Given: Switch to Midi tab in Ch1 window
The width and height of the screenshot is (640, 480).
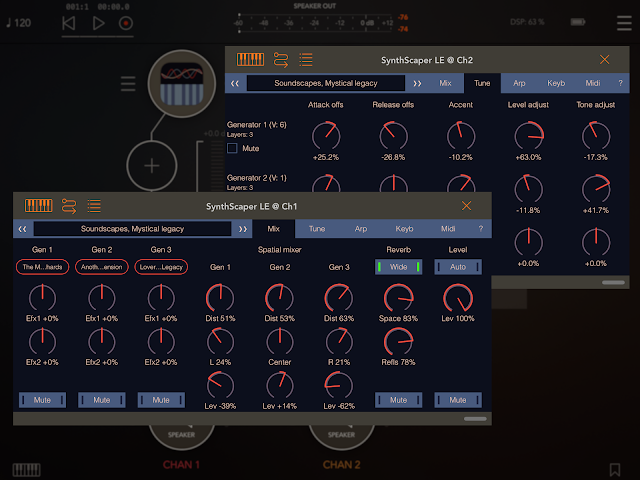Looking at the screenshot, I should [x=448, y=229].
